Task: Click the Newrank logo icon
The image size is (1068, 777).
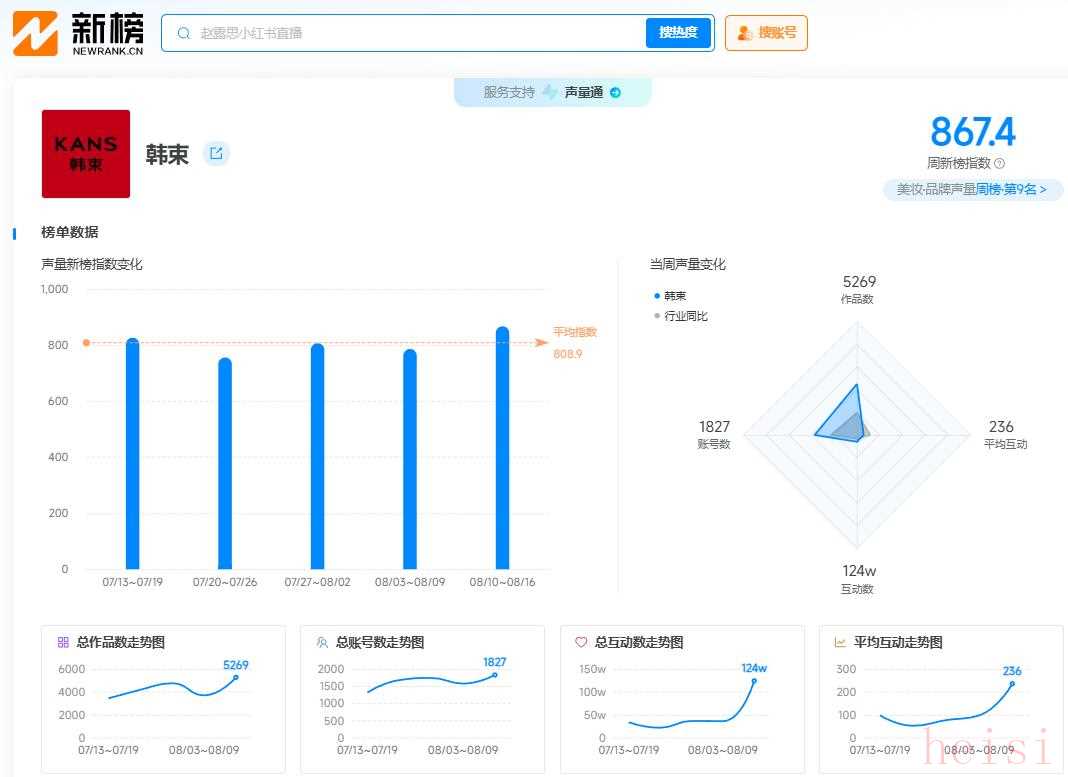Action: click(35, 33)
